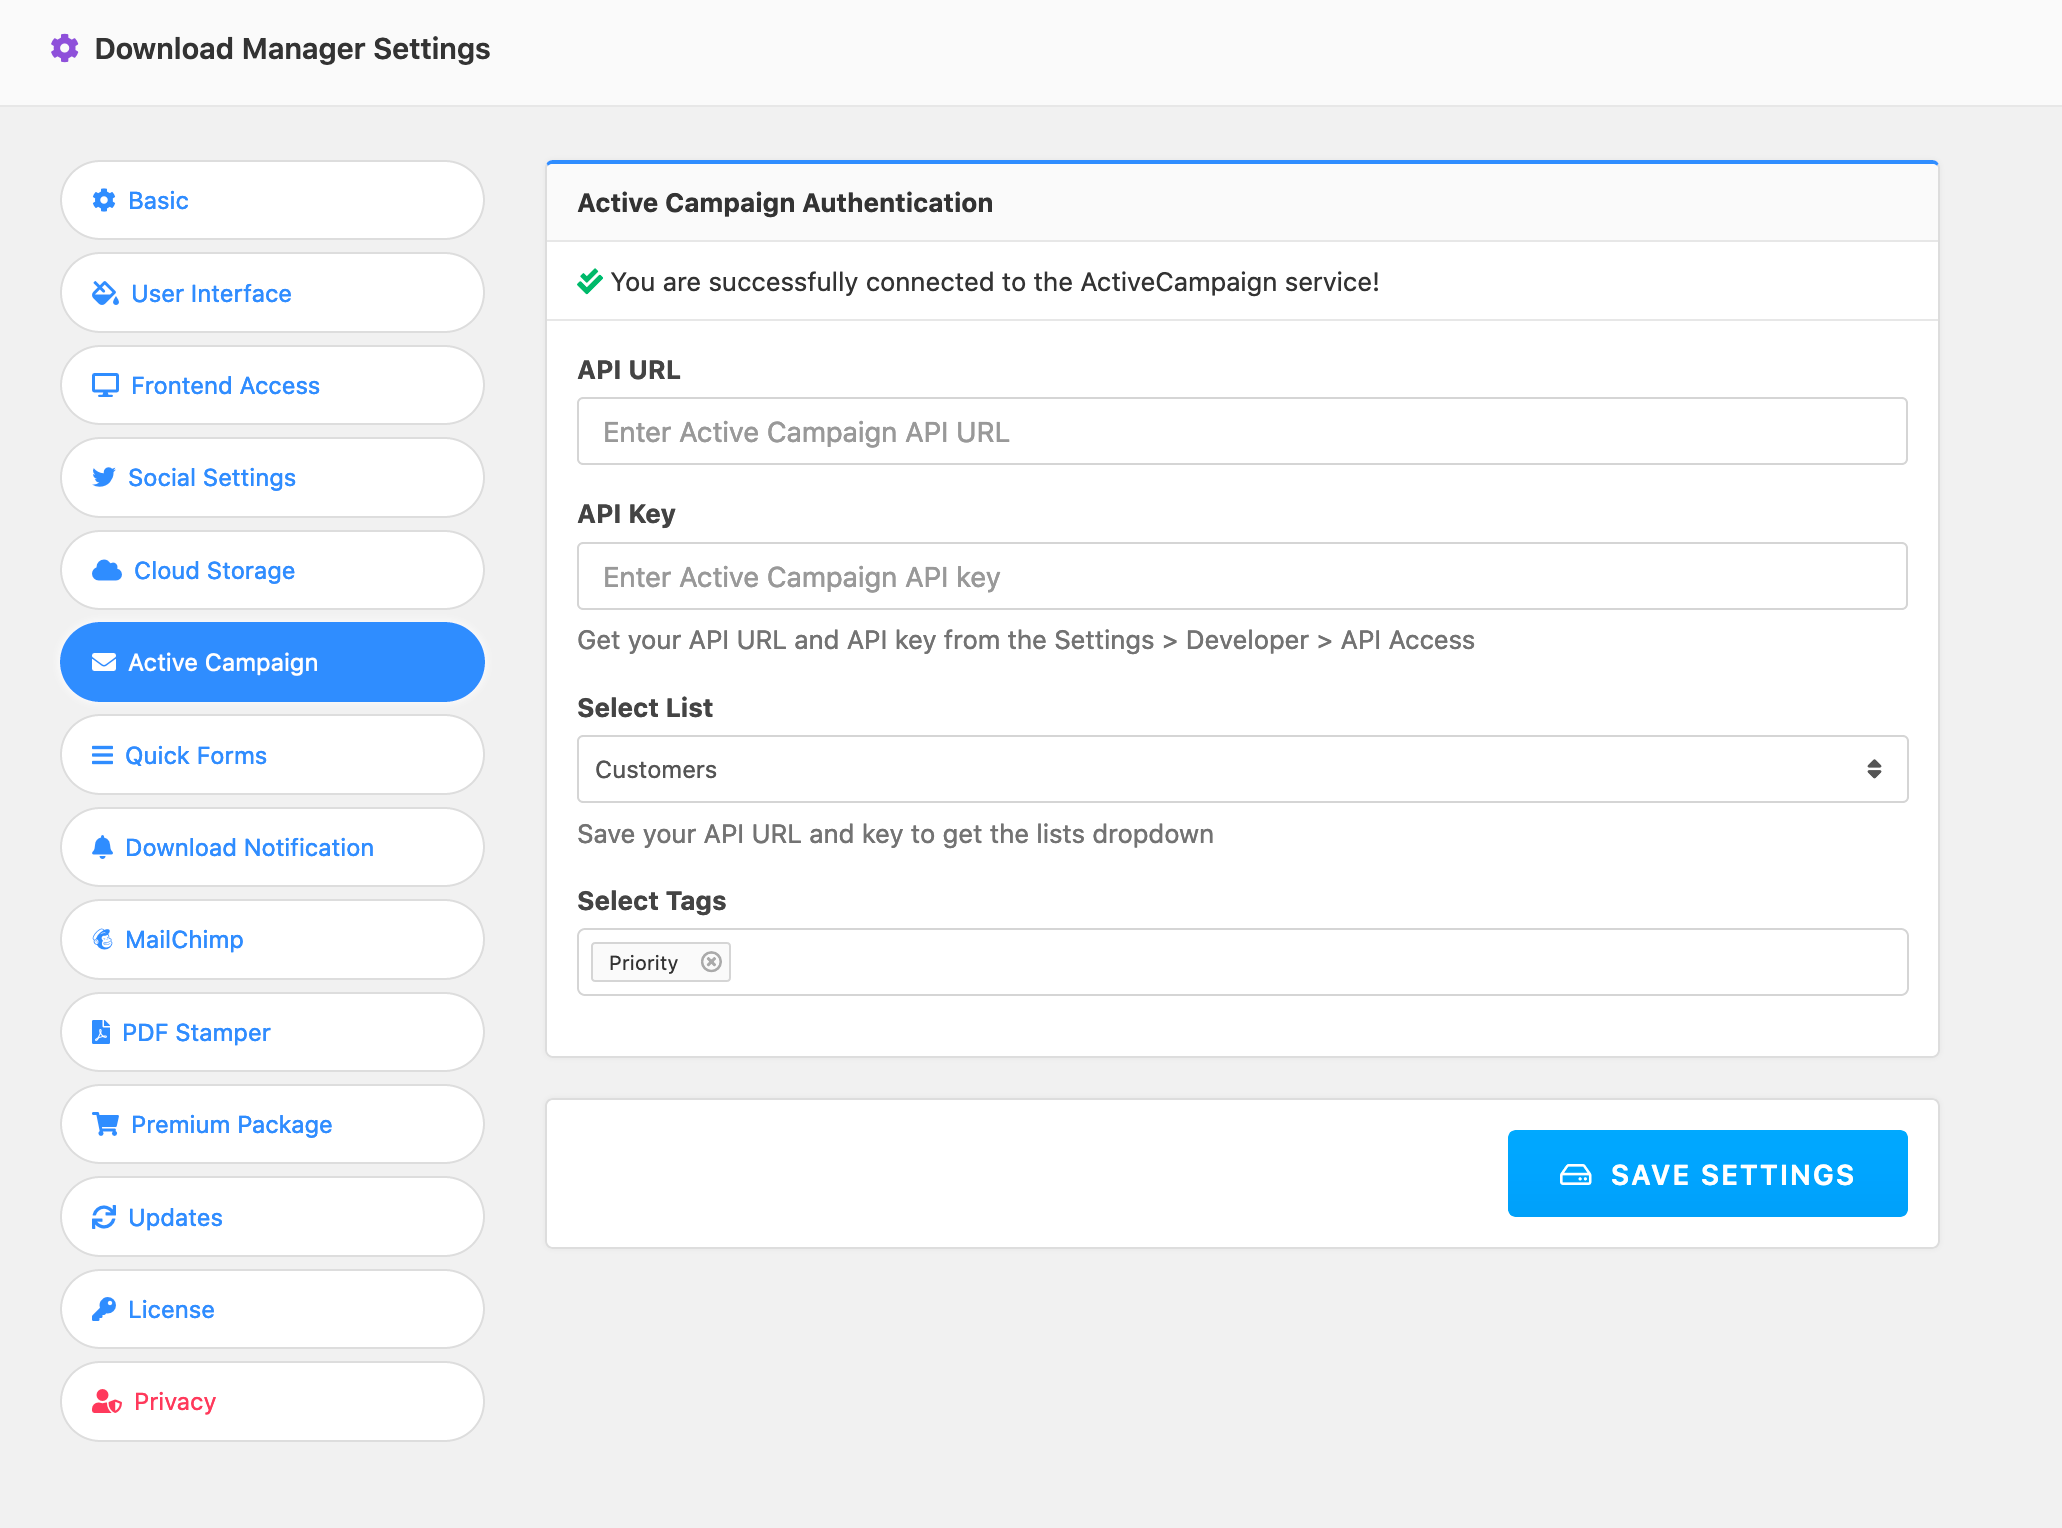Go to the Premium Package tab
Image resolution: width=2062 pixels, height=1528 pixels.
(272, 1124)
